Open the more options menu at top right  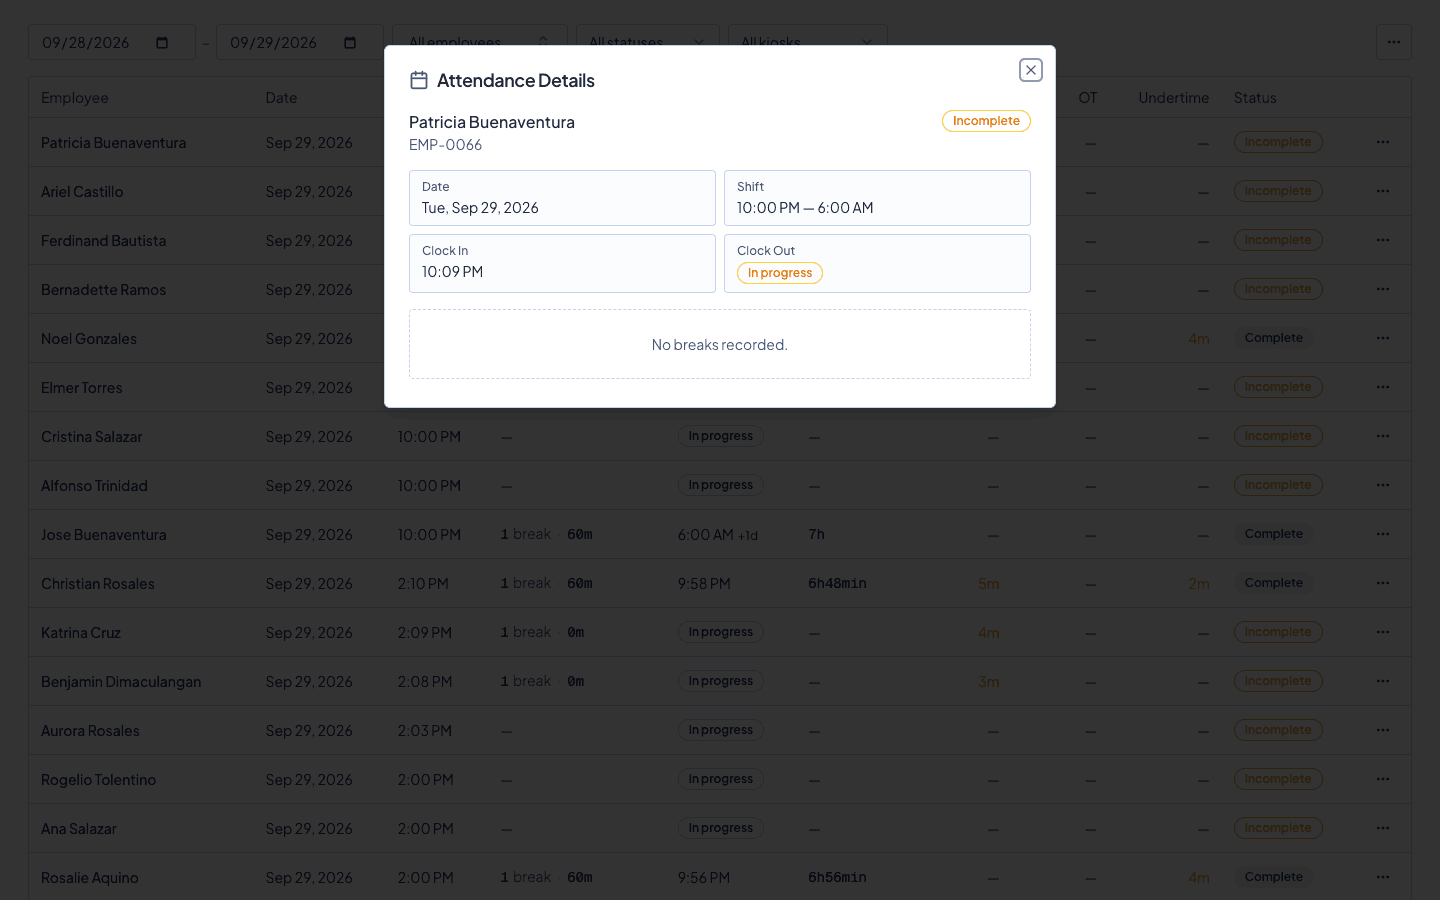1394,42
